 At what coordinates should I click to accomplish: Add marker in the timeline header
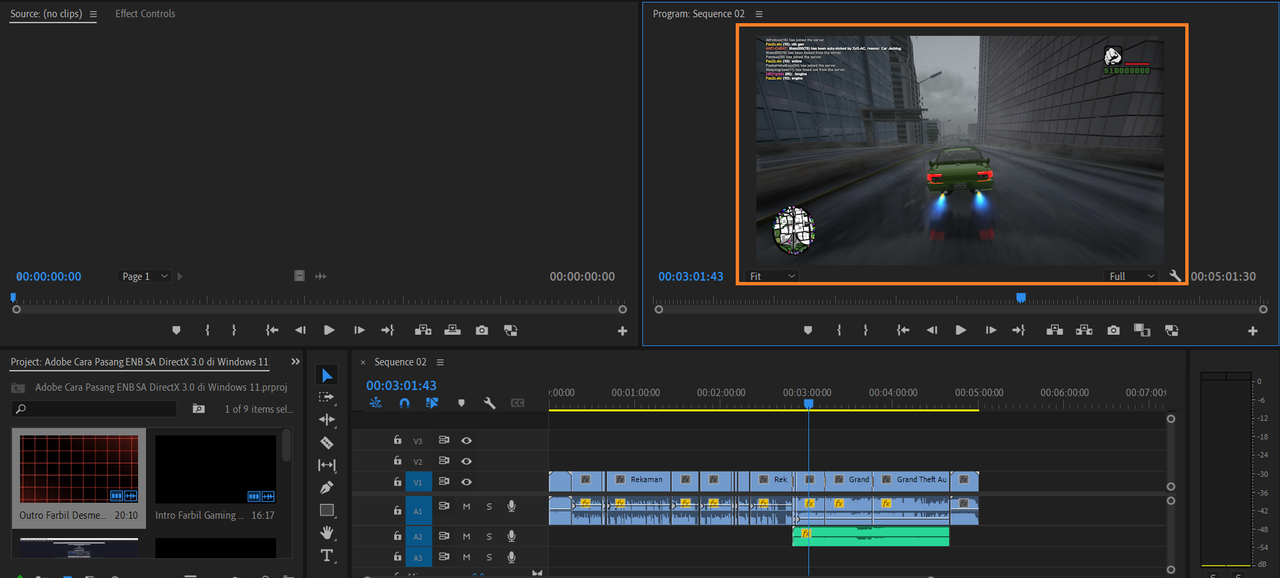click(461, 403)
